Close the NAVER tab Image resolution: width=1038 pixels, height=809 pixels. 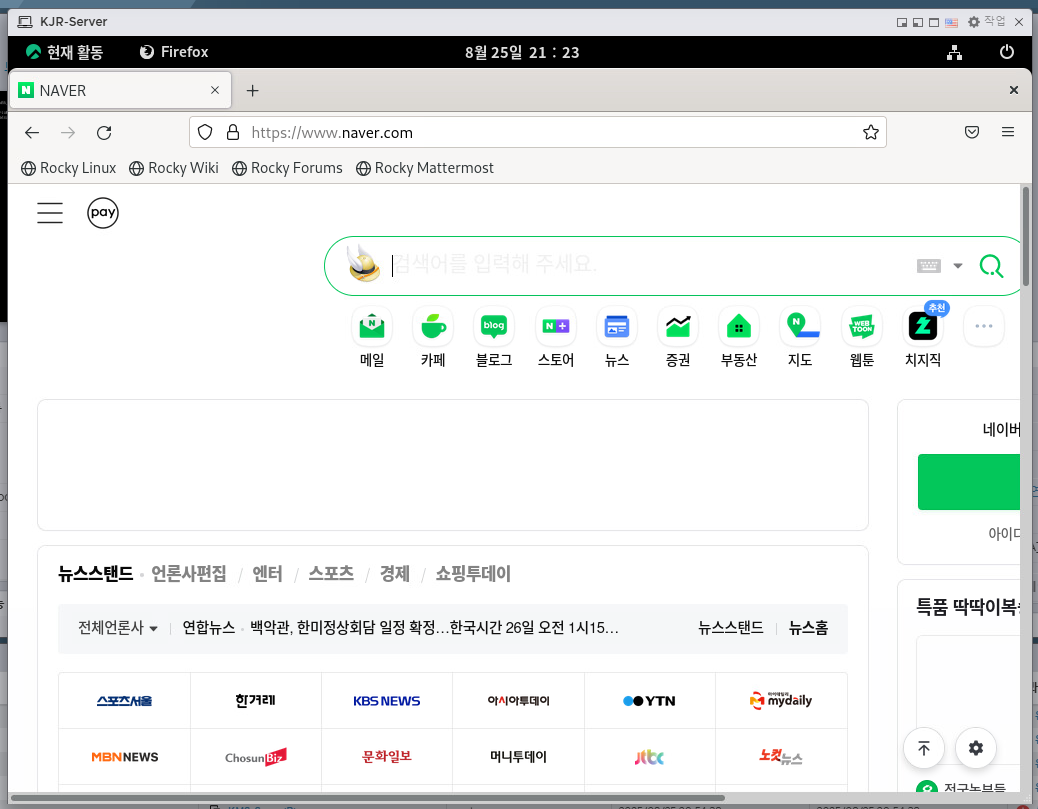point(214,90)
